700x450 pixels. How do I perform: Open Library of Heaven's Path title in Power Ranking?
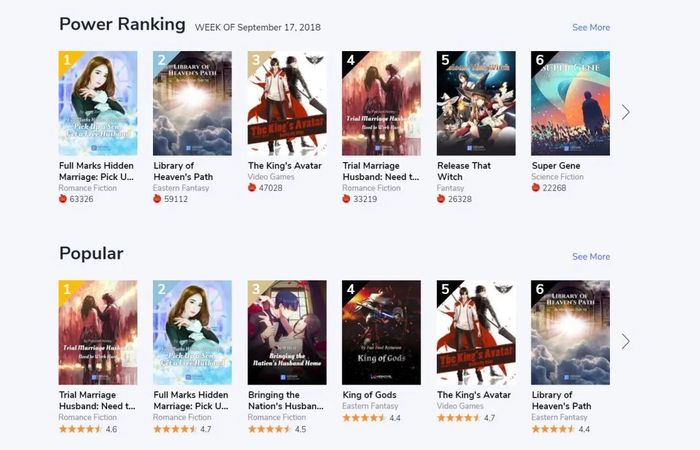[x=183, y=171]
